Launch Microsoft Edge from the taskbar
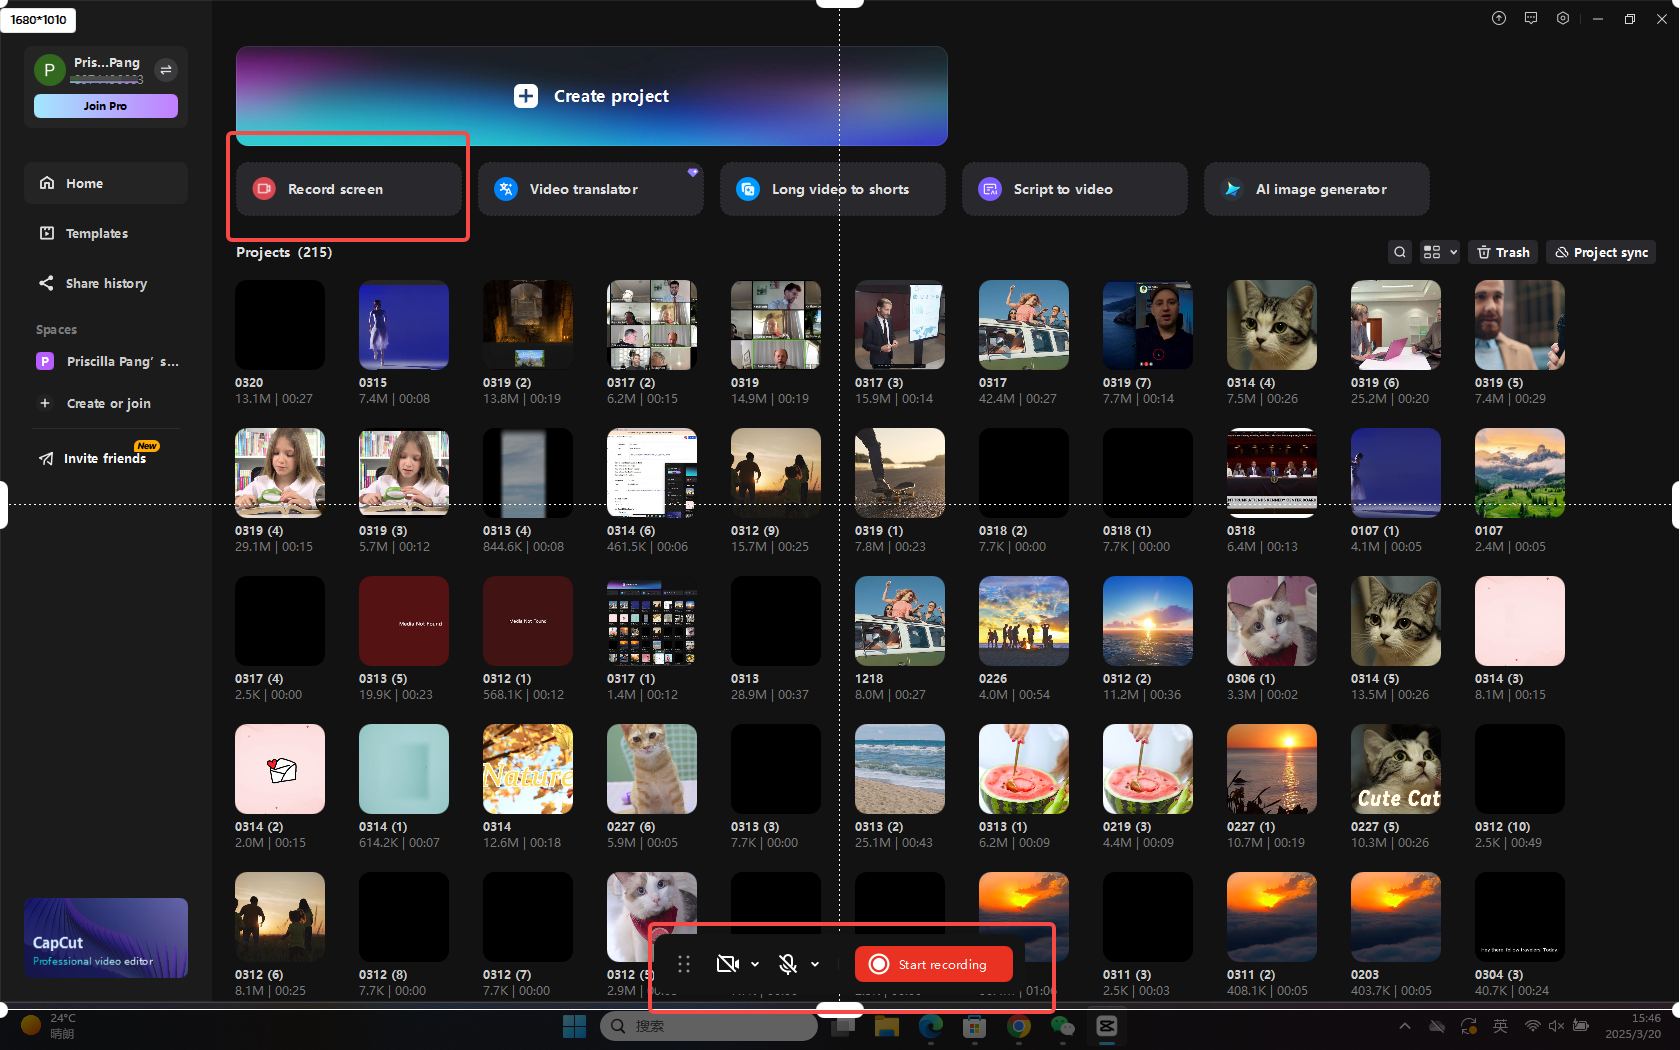 [931, 1026]
